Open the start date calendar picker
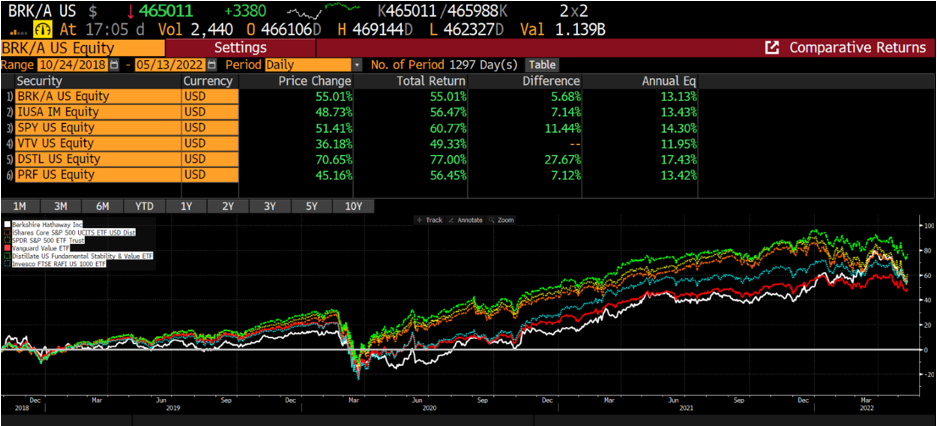Image resolution: width=937 pixels, height=426 pixels. (114, 65)
